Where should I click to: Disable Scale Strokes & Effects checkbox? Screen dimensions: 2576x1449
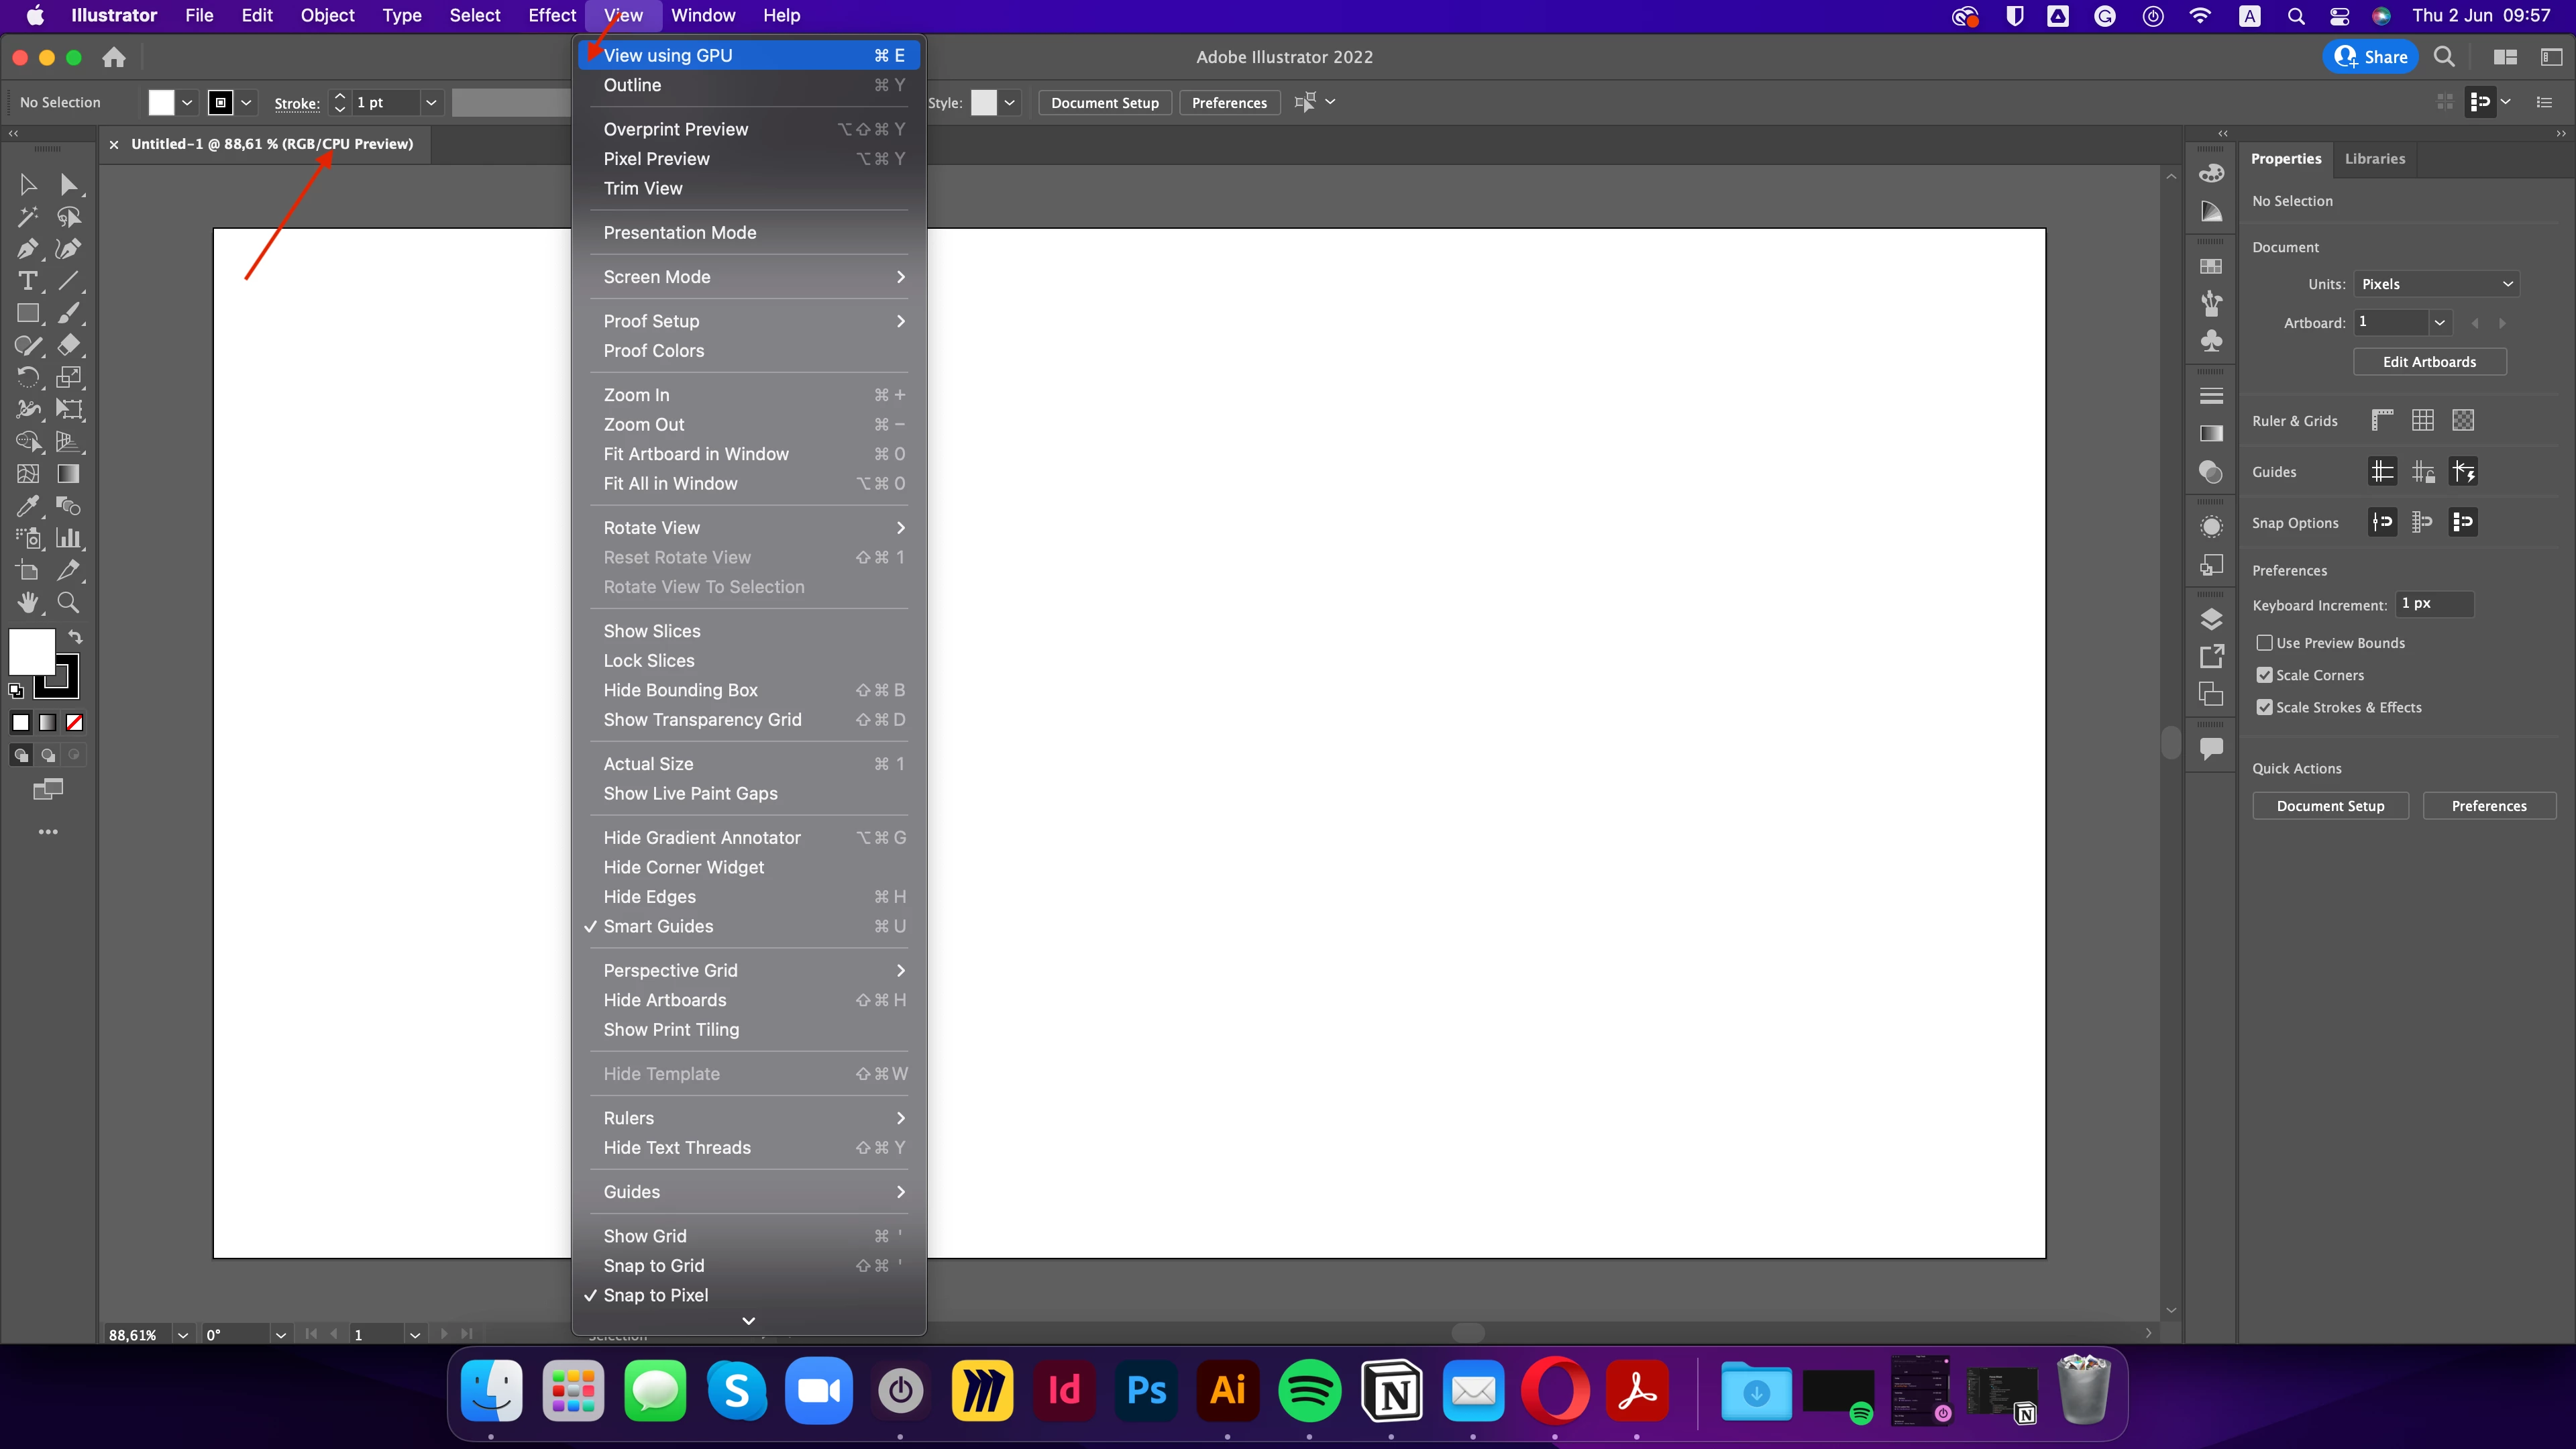(2265, 707)
